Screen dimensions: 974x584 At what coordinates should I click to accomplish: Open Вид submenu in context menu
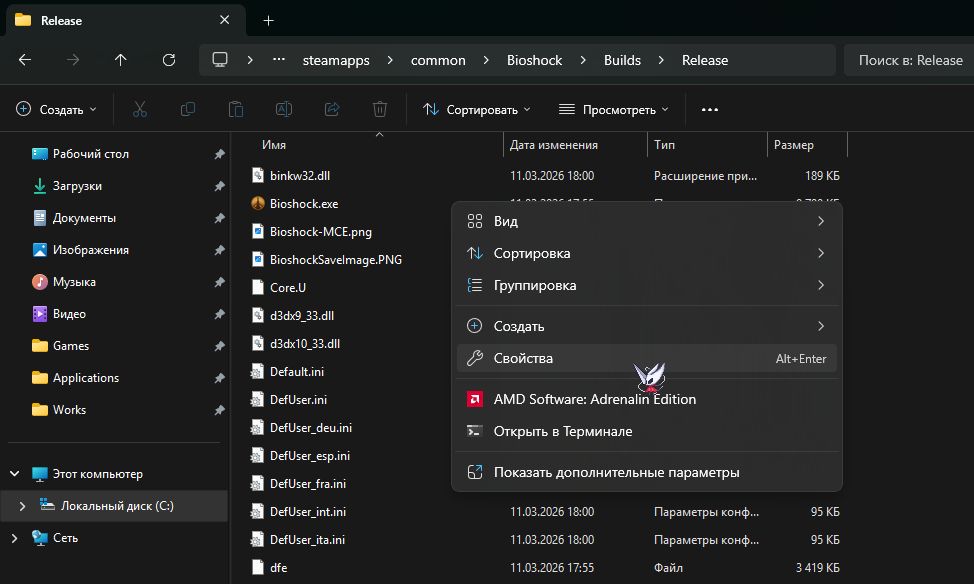(x=647, y=221)
